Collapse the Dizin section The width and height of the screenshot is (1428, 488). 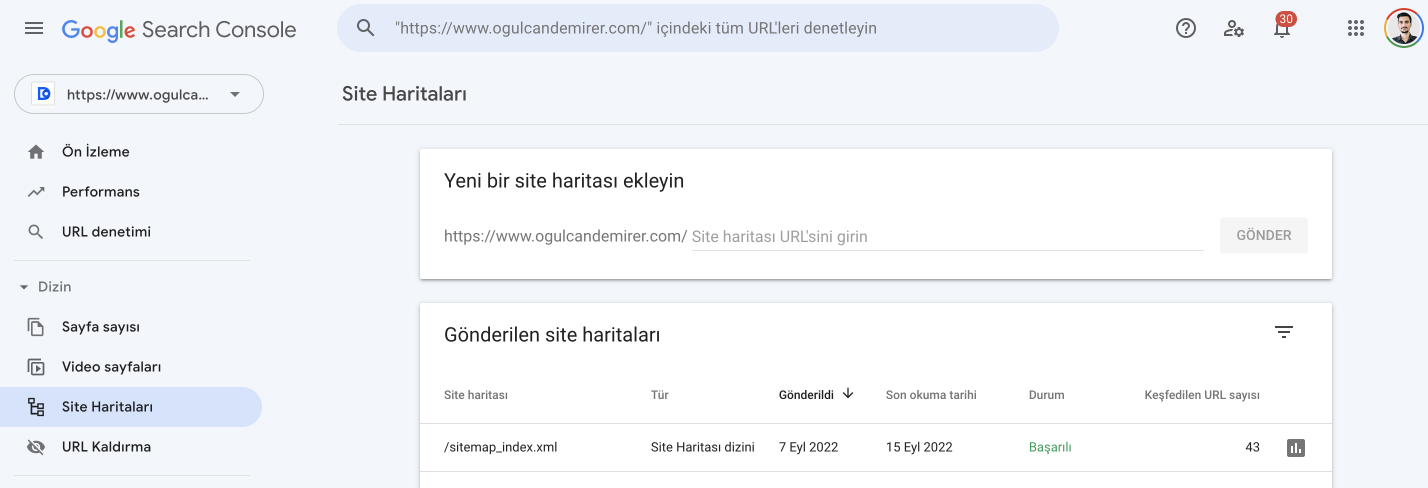pyautogui.click(x=24, y=287)
